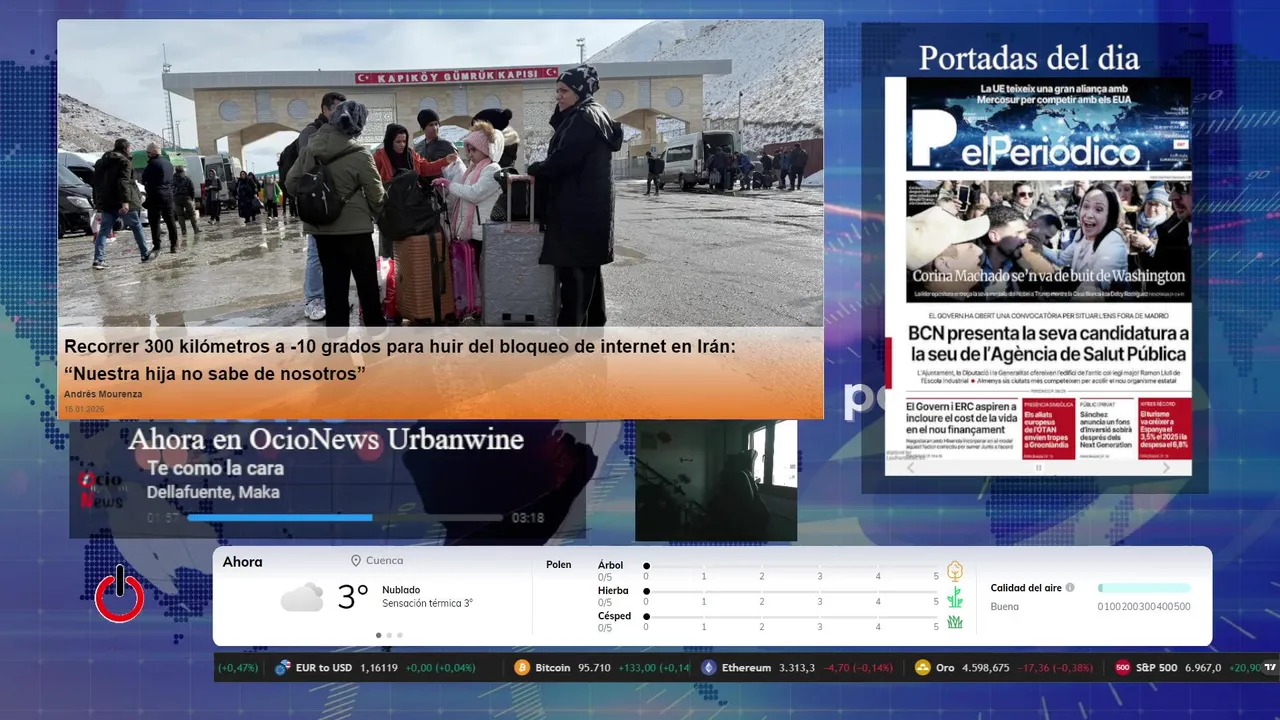
Task: Click EUR to USD rate 1,16119
Action: [379, 667]
